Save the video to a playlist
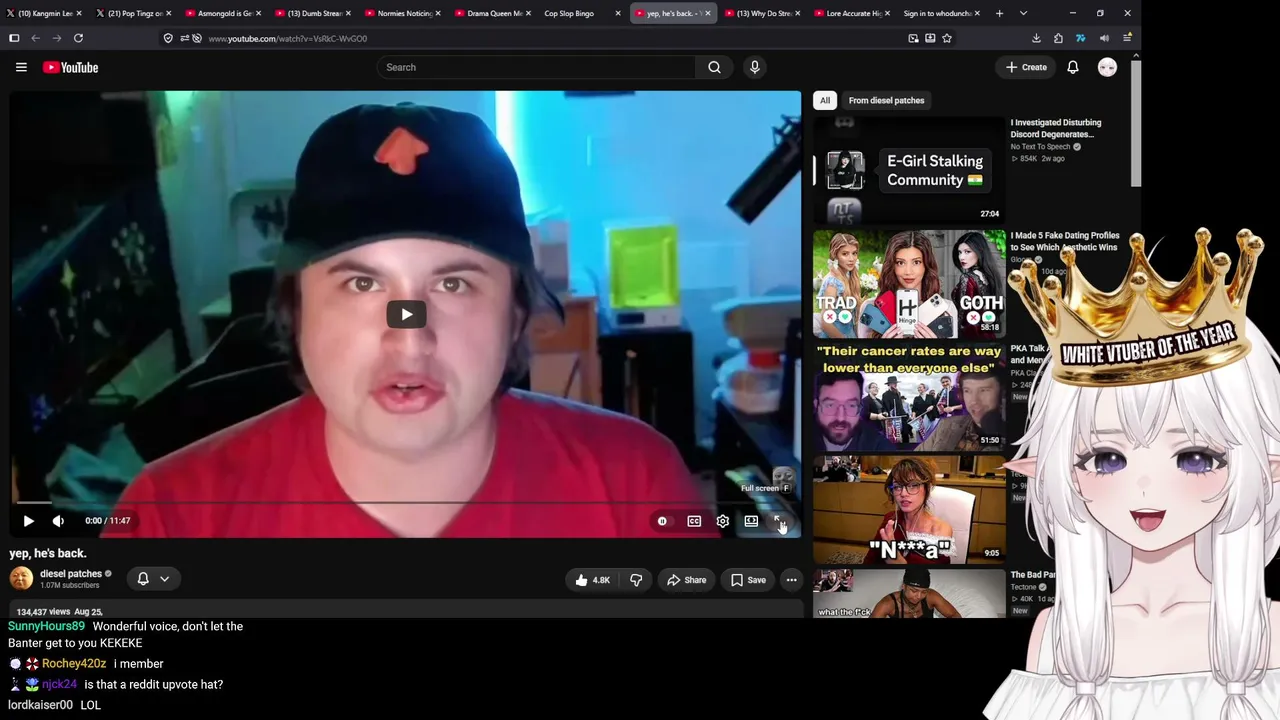This screenshot has height=720, width=1280. (x=748, y=580)
